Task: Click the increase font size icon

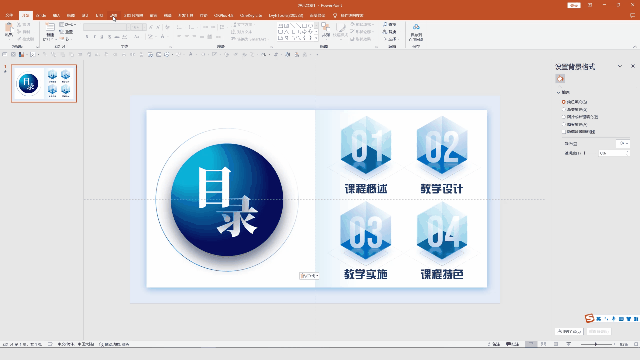Action: (x=151, y=27)
